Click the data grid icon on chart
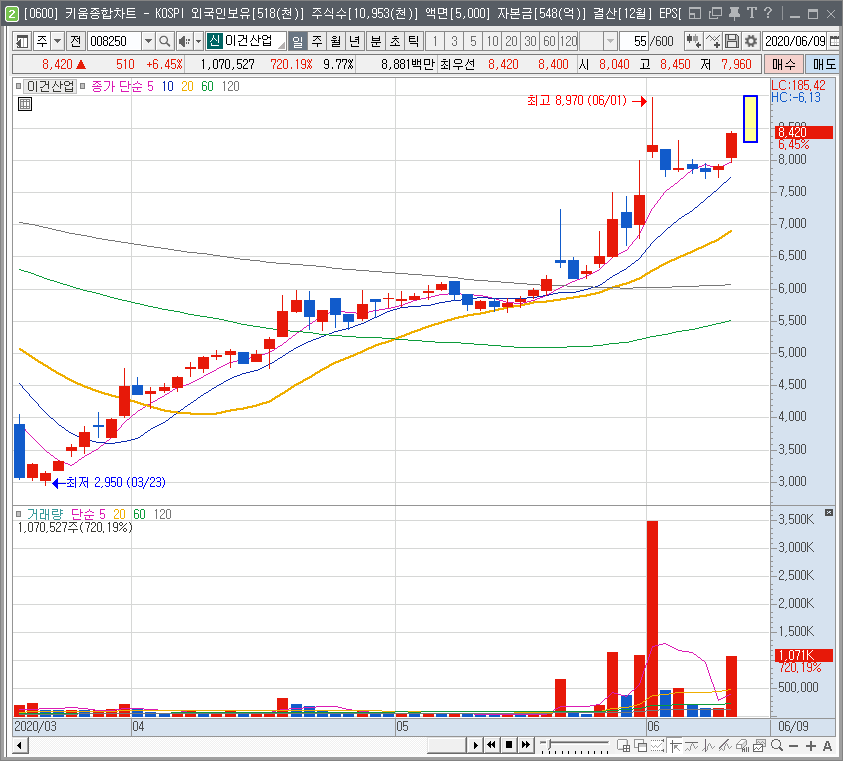The width and height of the screenshot is (843, 761). tap(25, 104)
